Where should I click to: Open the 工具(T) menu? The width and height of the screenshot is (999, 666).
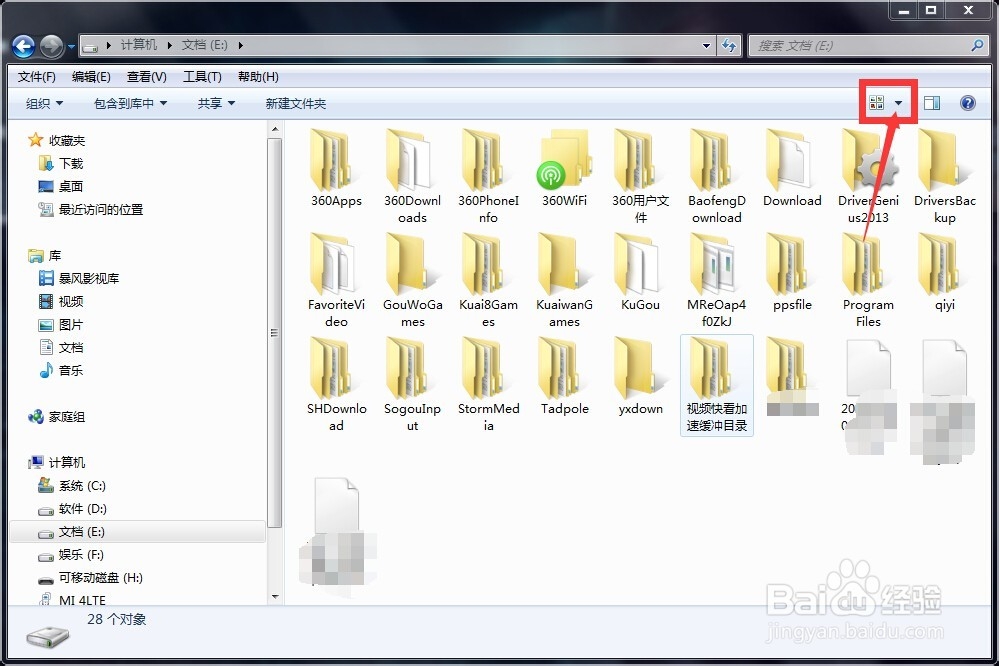[x=202, y=77]
